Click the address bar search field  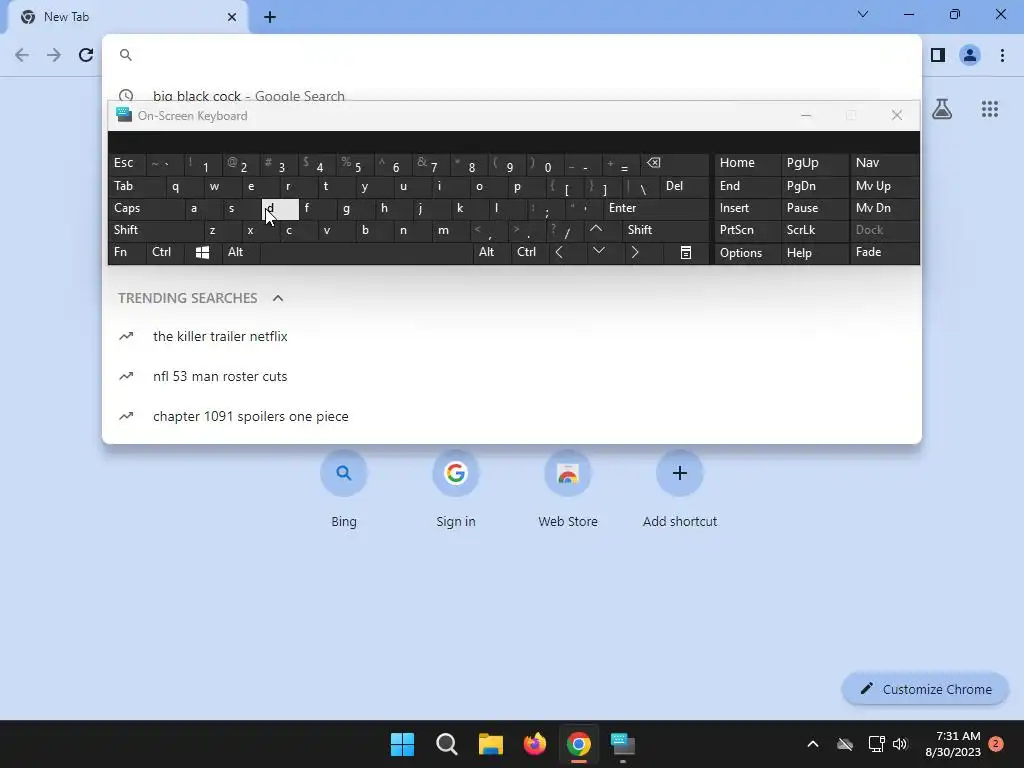click(511, 55)
